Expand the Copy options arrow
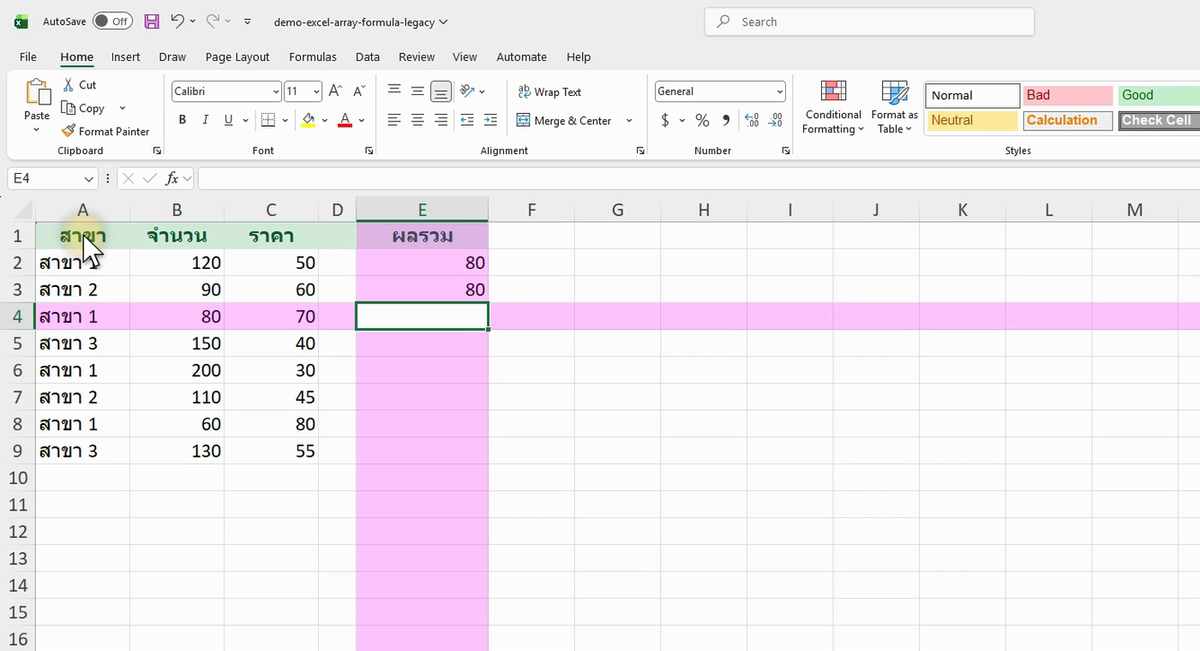The image size is (1200, 651). click(122, 108)
